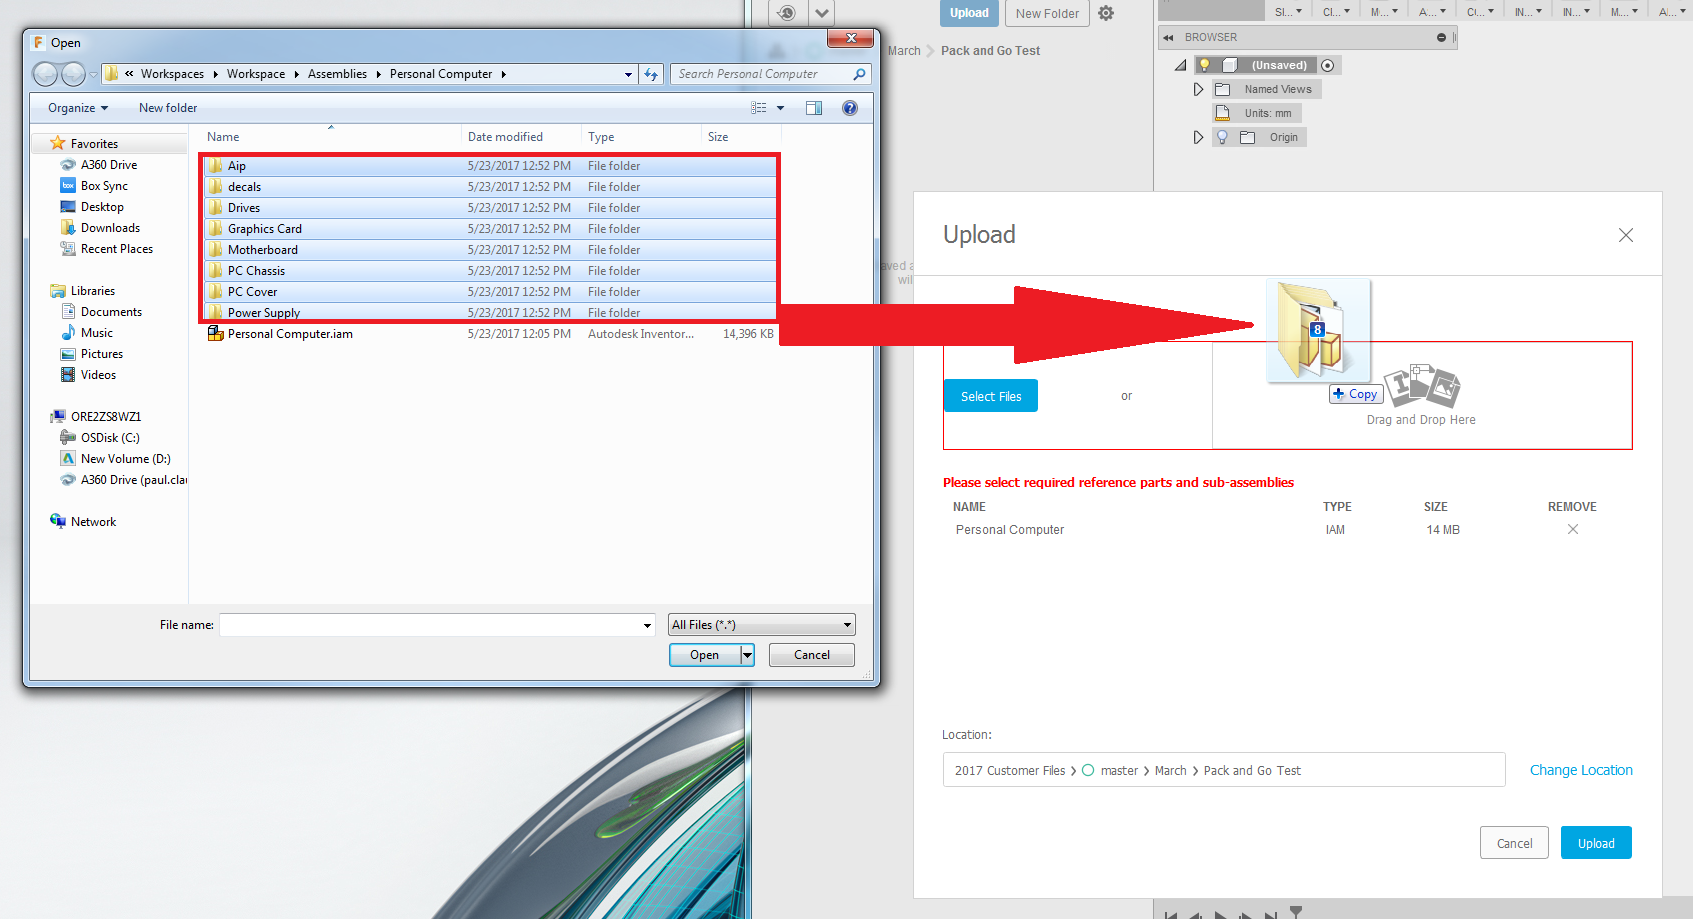
Task: Select the Aip folder
Action: (x=490, y=166)
